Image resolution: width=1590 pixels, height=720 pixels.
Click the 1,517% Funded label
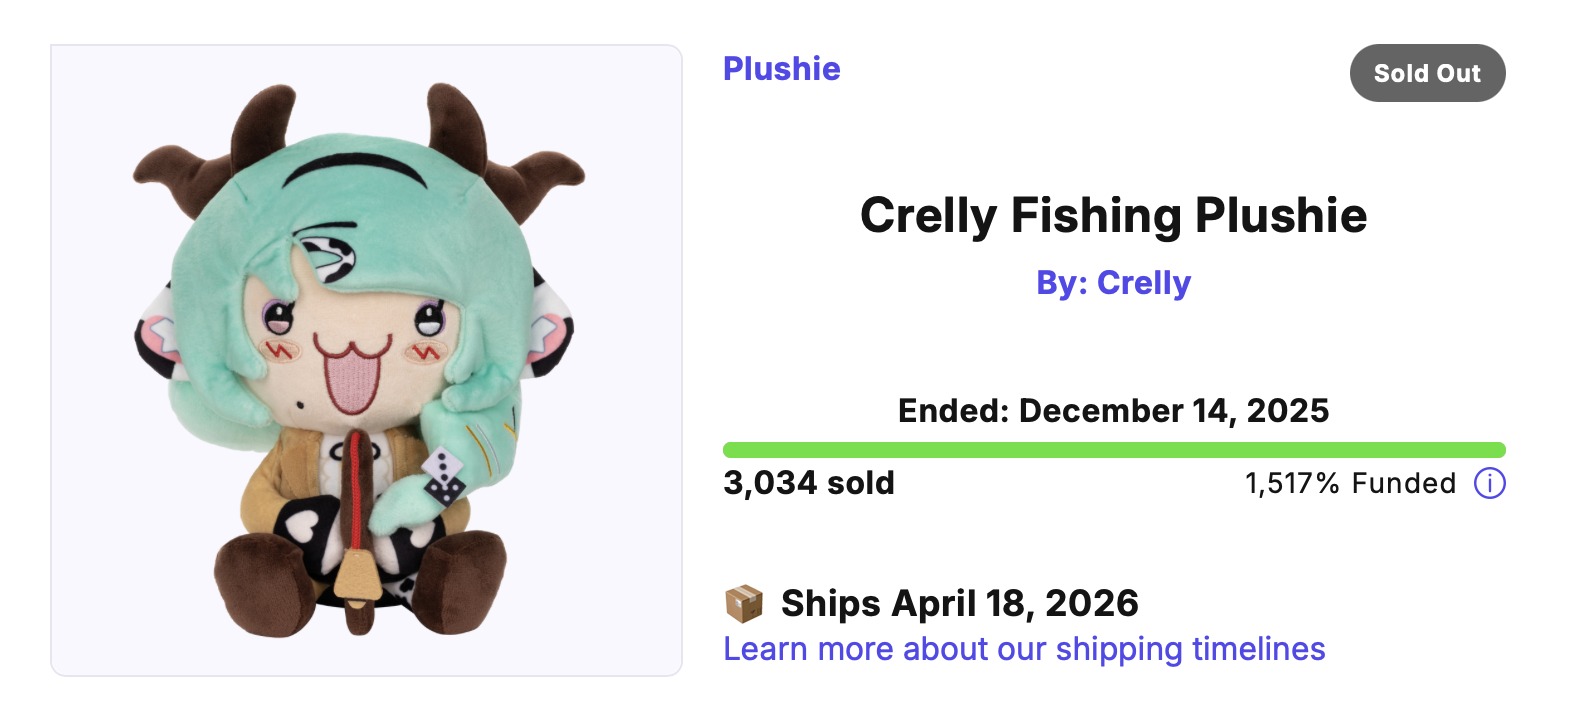1350,484
